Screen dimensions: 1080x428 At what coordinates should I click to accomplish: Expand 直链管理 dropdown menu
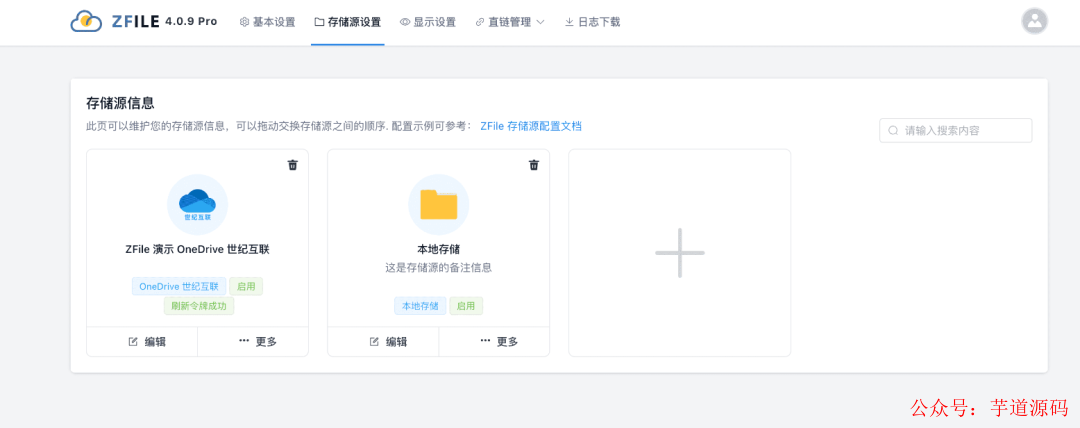(510, 22)
